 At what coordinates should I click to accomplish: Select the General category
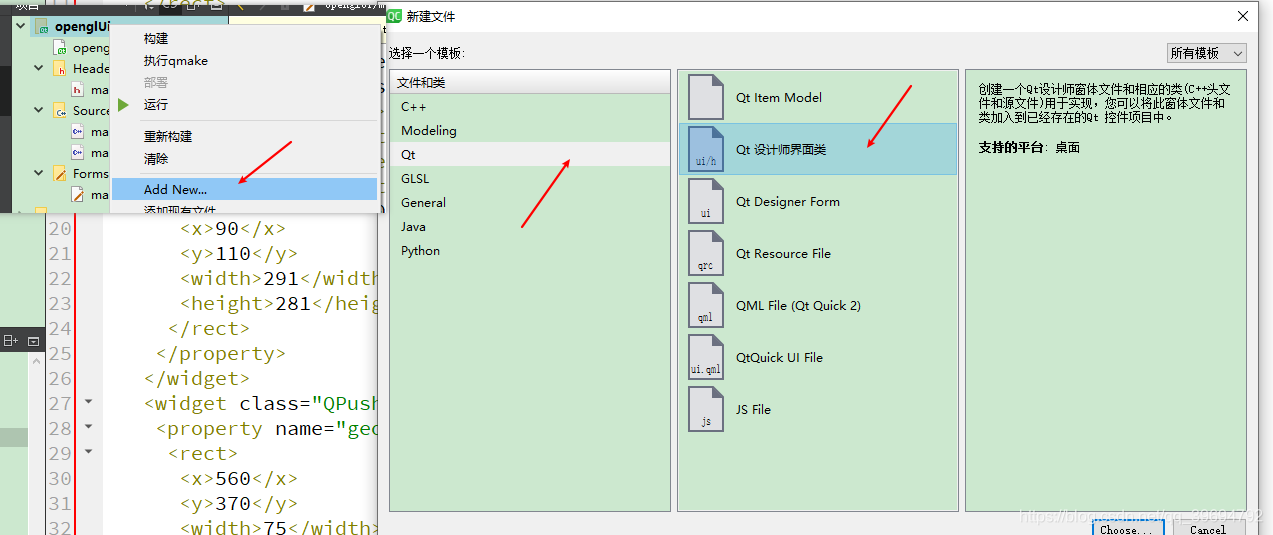coord(530,202)
